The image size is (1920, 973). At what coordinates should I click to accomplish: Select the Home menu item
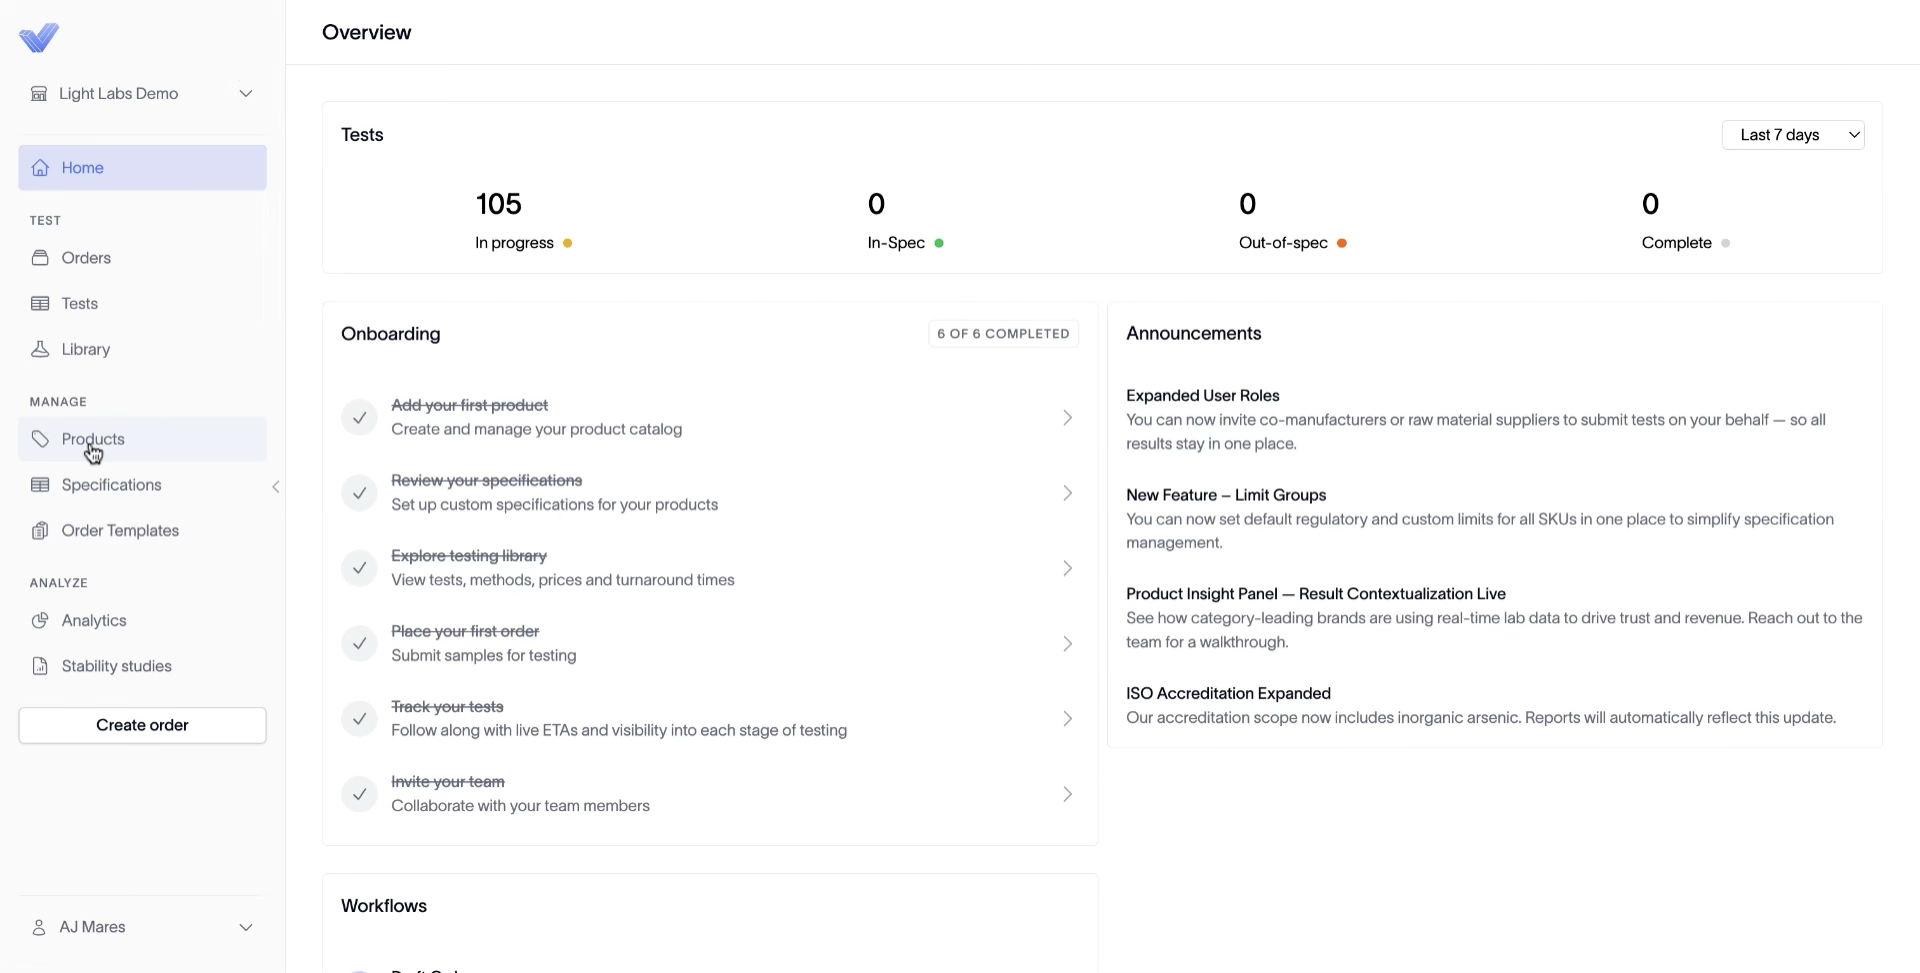point(142,168)
